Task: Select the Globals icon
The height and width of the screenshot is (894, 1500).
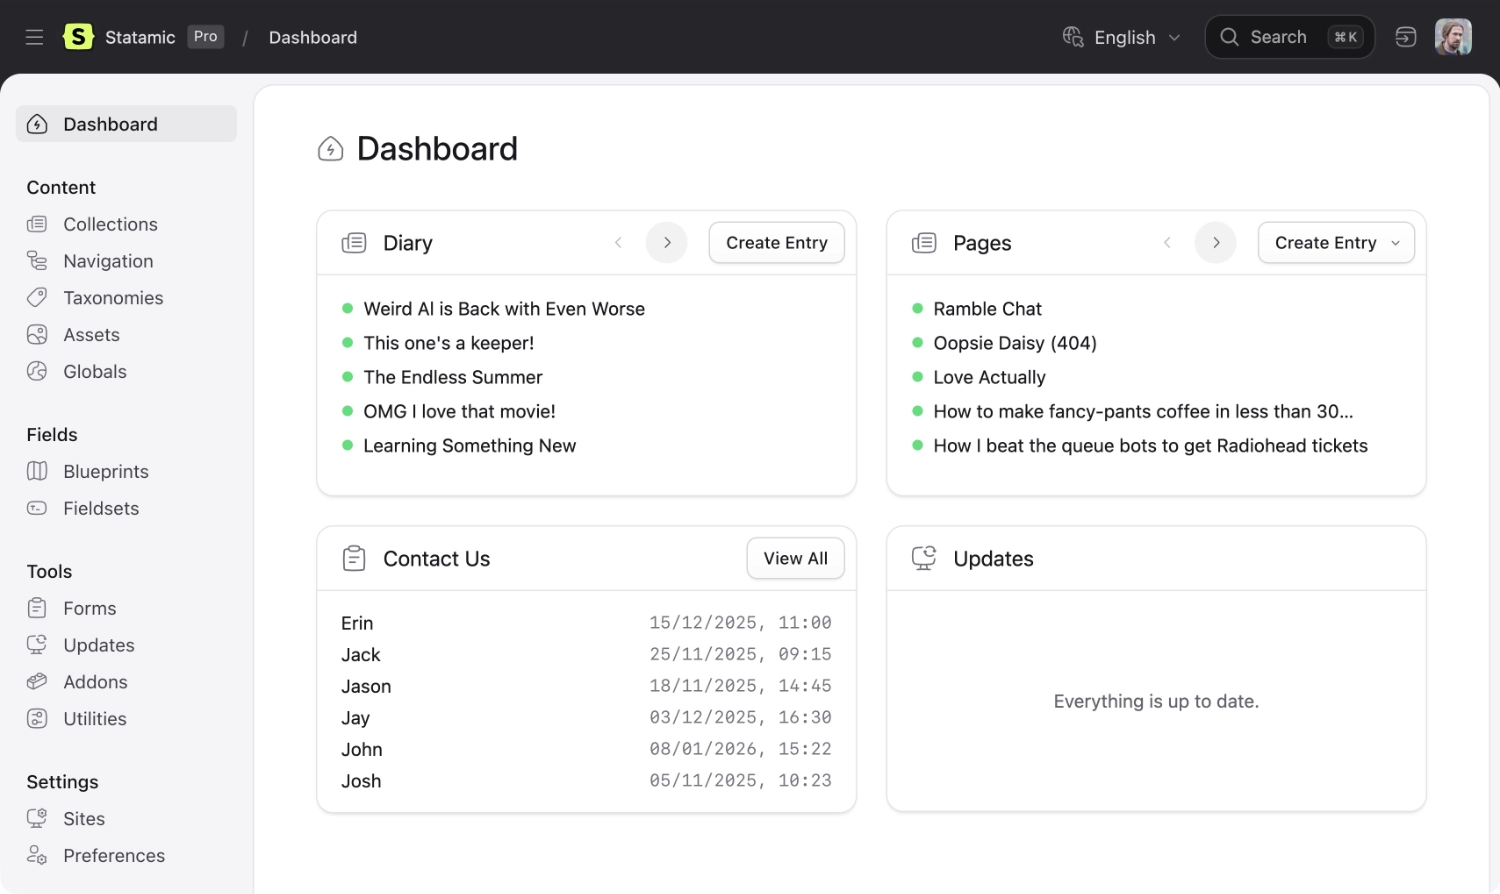Action: (37, 371)
